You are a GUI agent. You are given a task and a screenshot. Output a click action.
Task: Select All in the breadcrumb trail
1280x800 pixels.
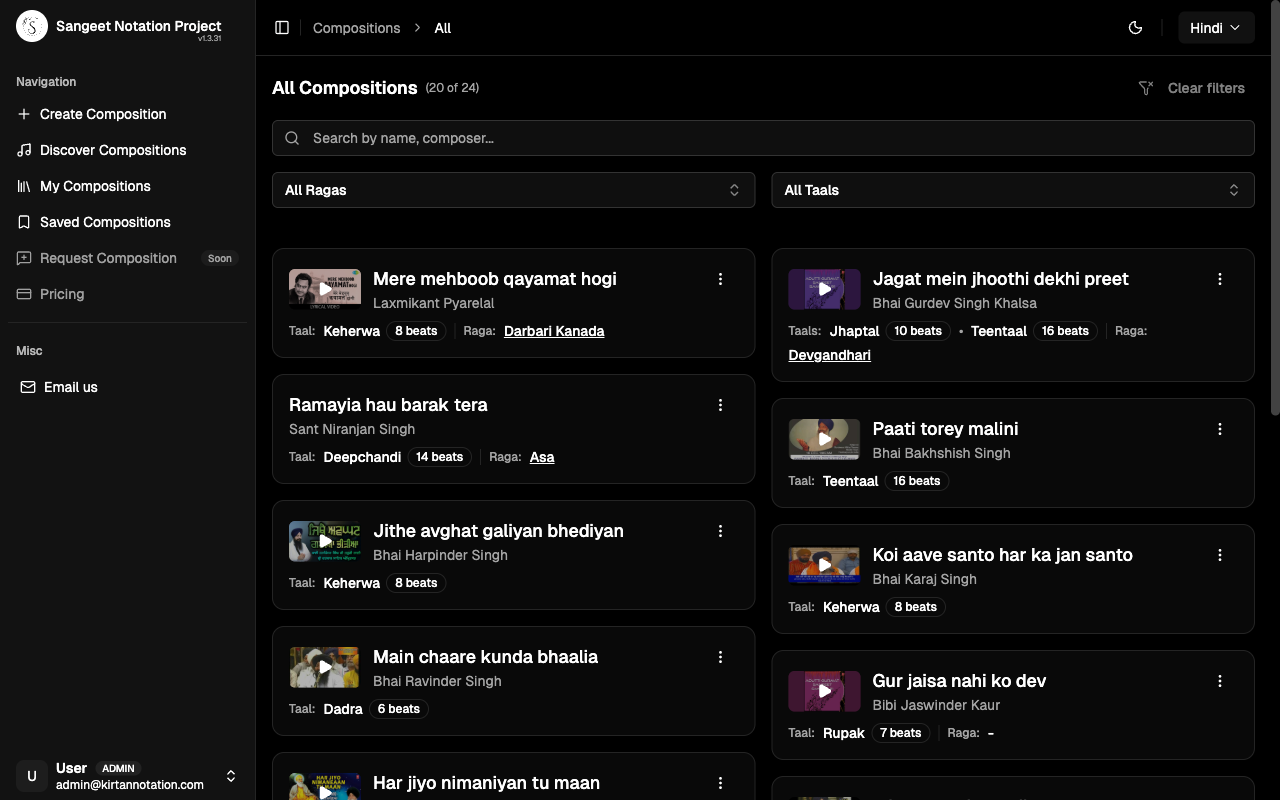click(442, 28)
